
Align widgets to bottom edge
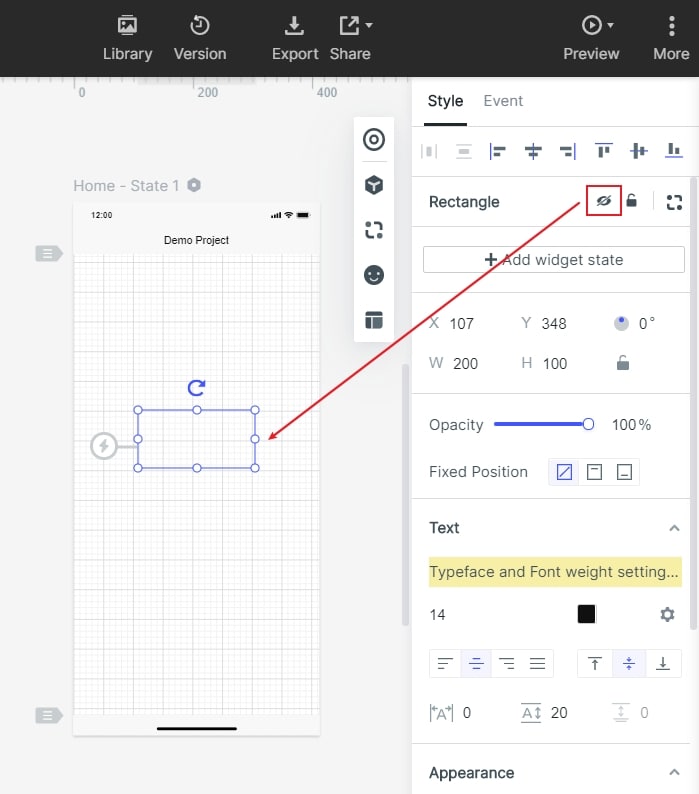(673, 151)
